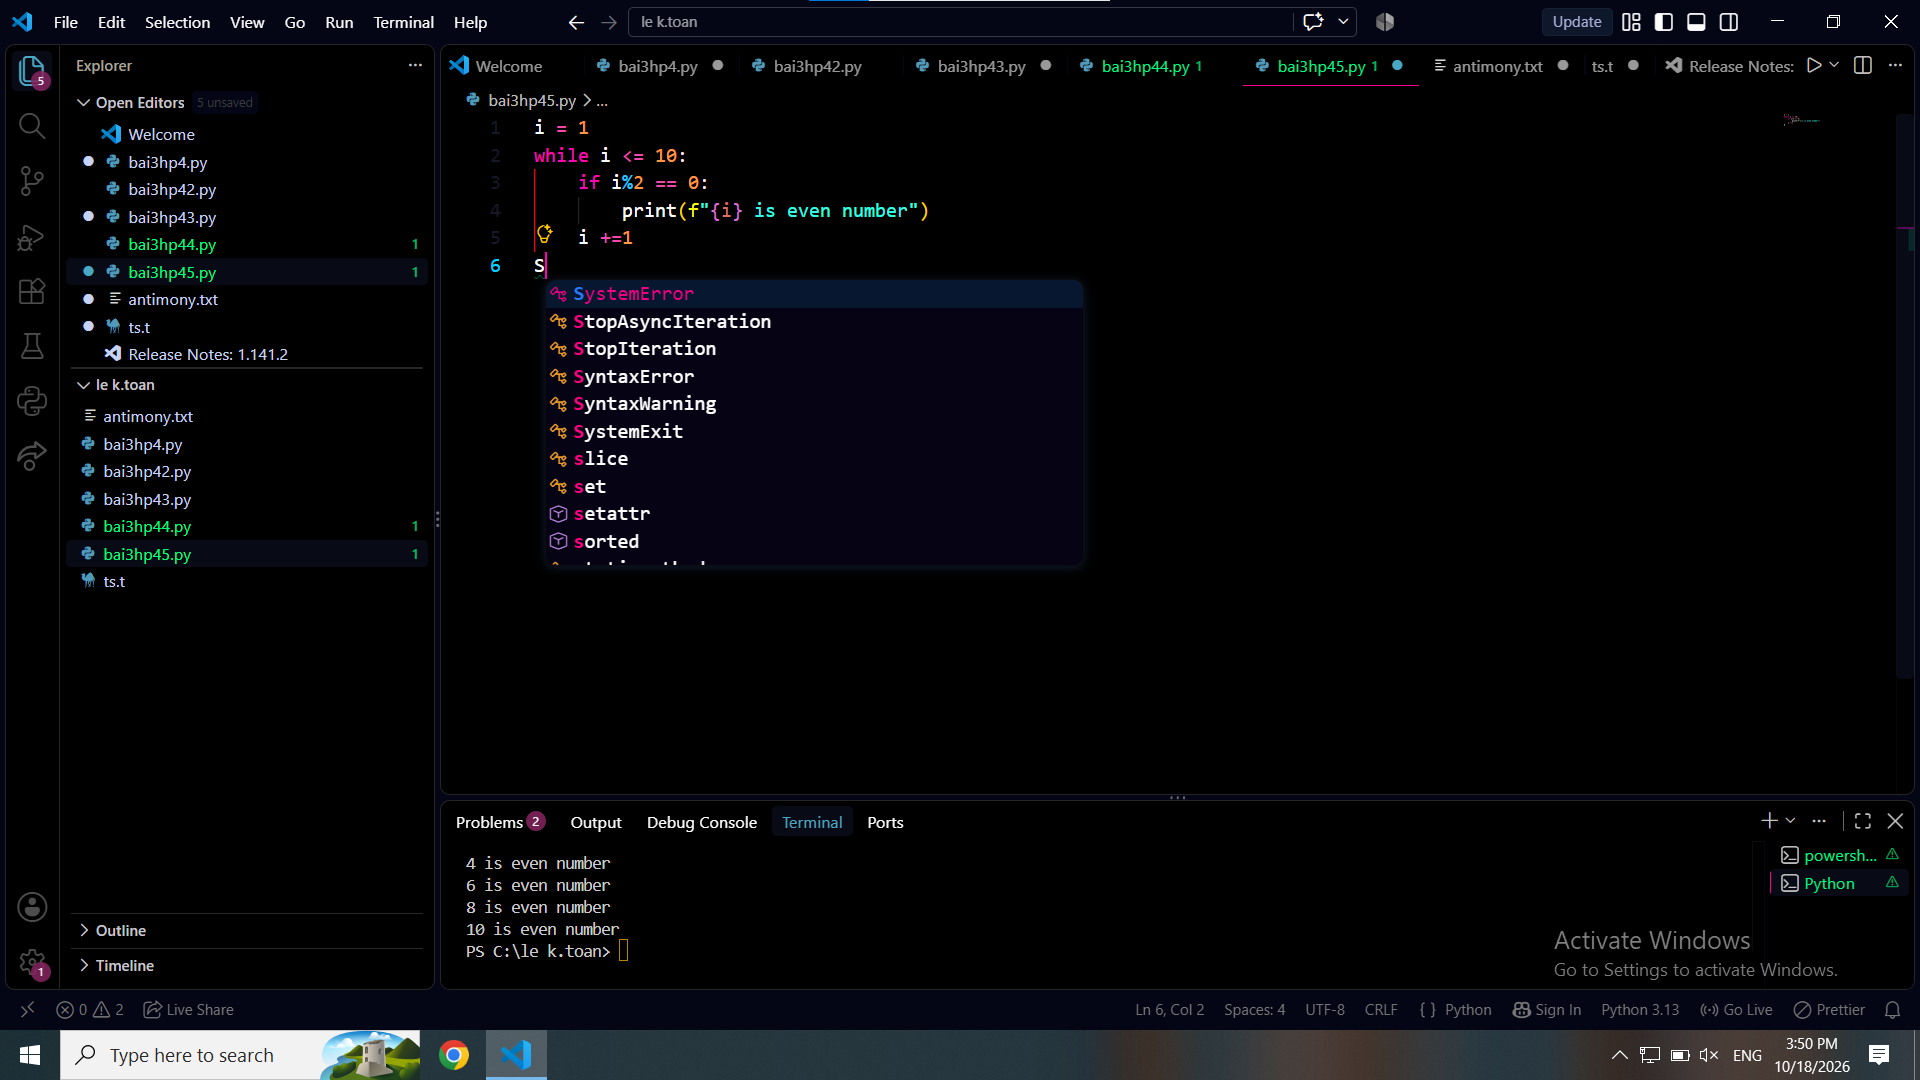Split the editor to the right
Image resolution: width=1920 pixels, height=1080 pixels.
point(1863,65)
